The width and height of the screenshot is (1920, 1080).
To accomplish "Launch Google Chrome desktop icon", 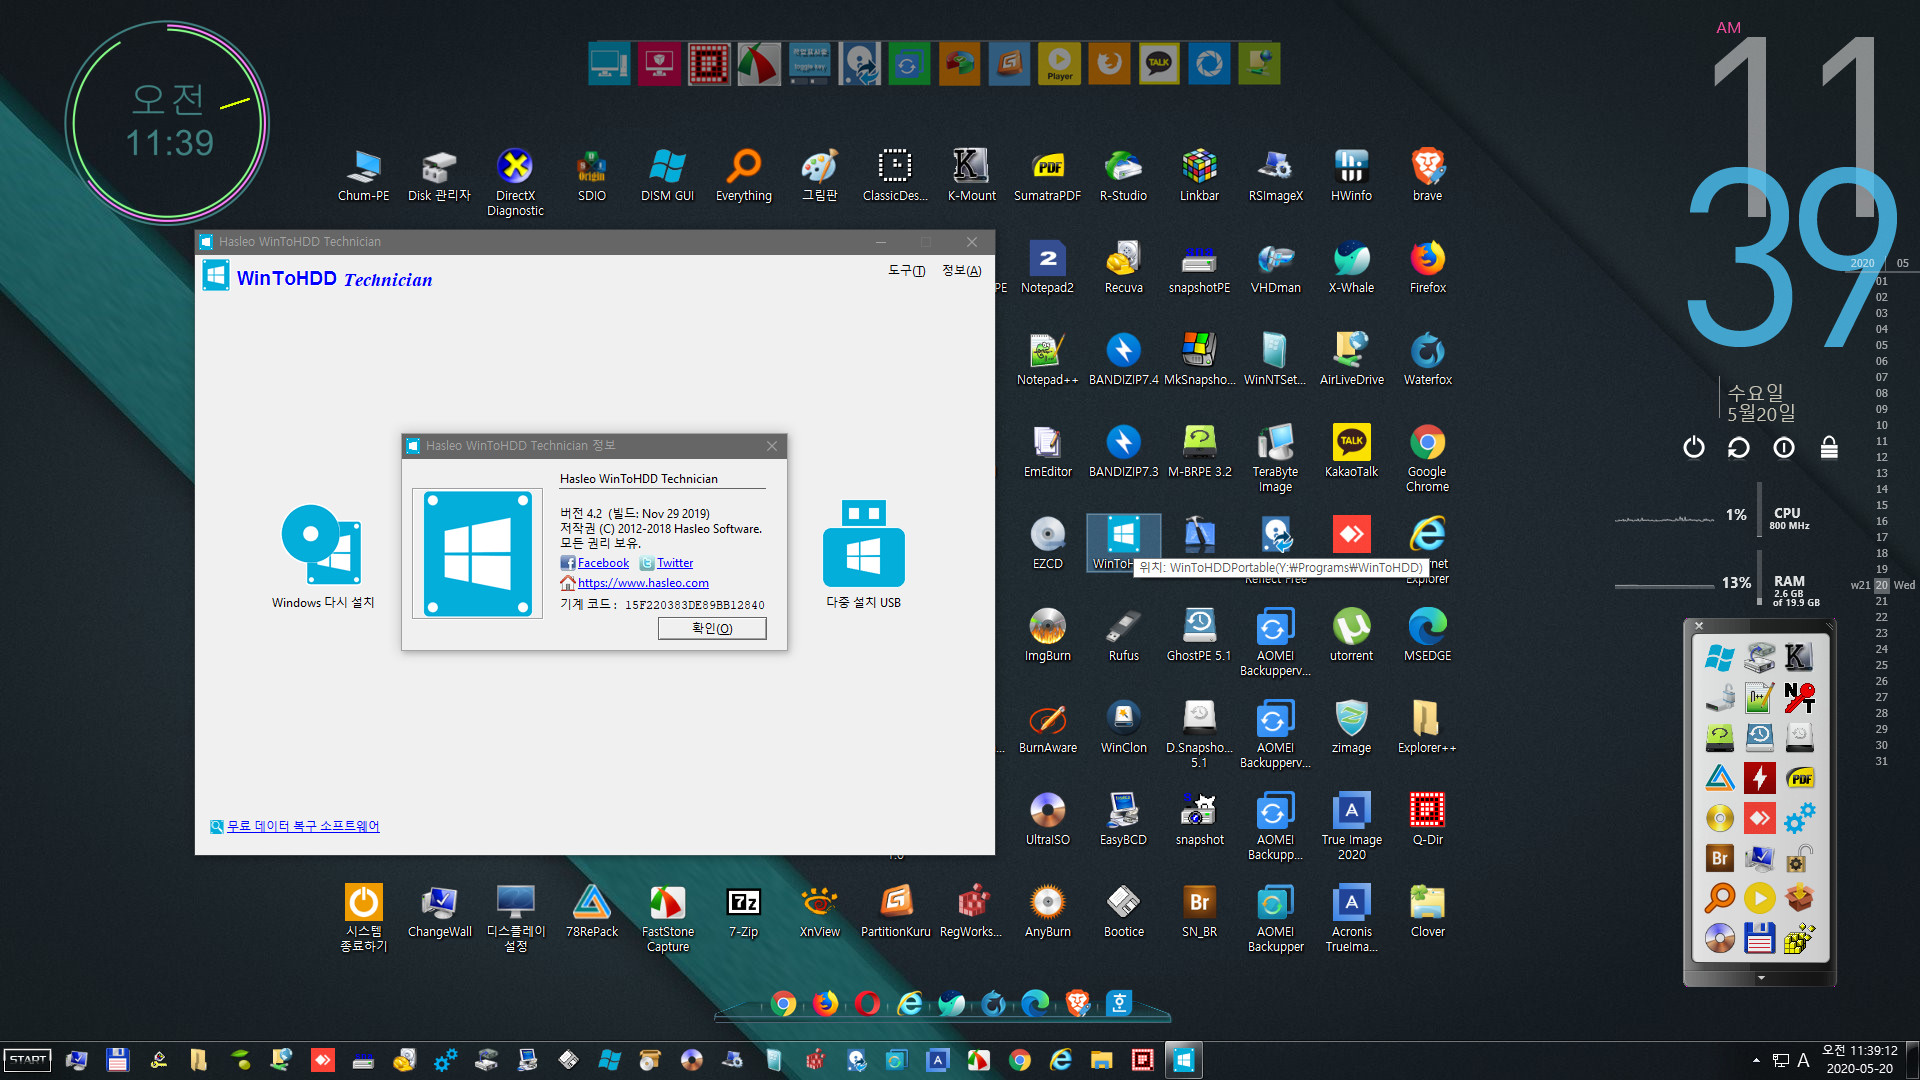I will (1427, 458).
